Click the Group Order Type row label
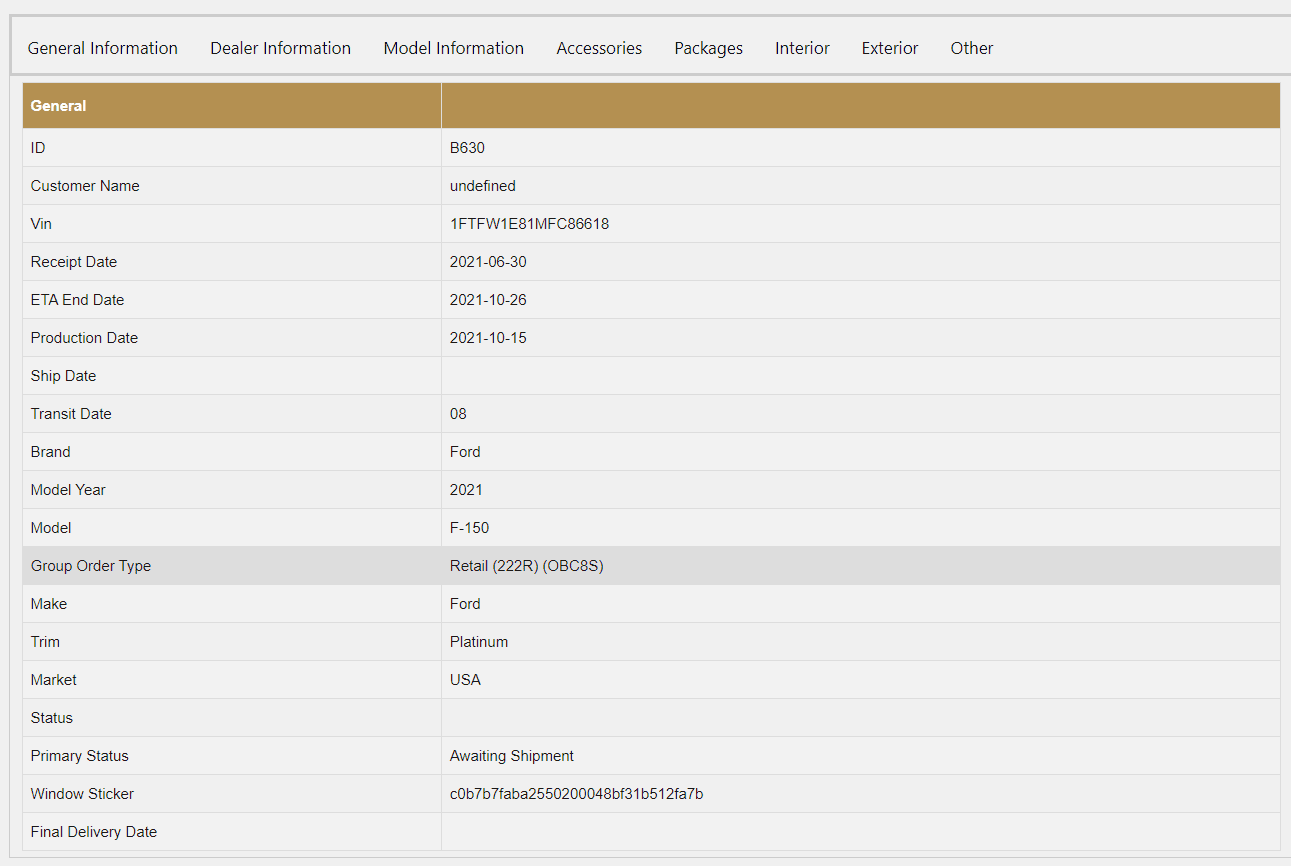The image size is (1291, 866). [91, 566]
